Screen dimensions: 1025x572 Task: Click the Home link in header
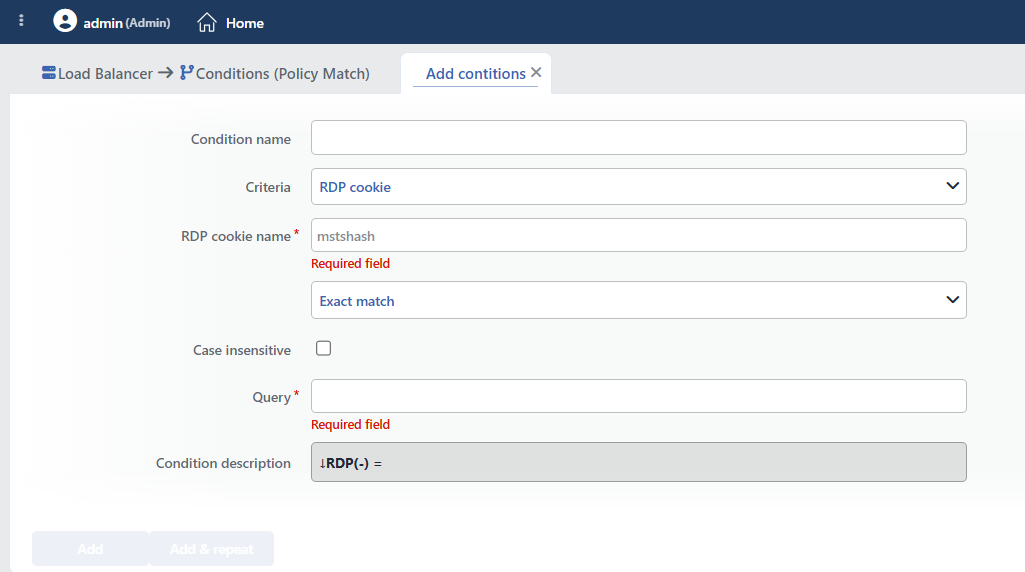pos(244,24)
